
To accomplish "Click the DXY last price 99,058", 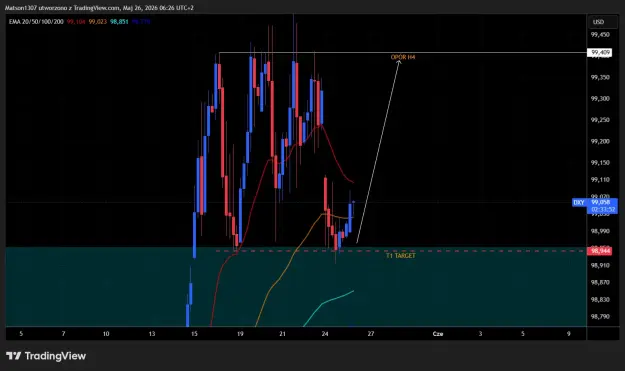I will (x=601, y=202).
